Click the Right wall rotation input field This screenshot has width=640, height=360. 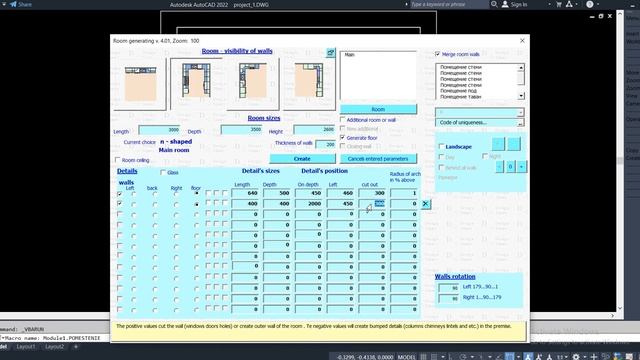tap(449, 298)
